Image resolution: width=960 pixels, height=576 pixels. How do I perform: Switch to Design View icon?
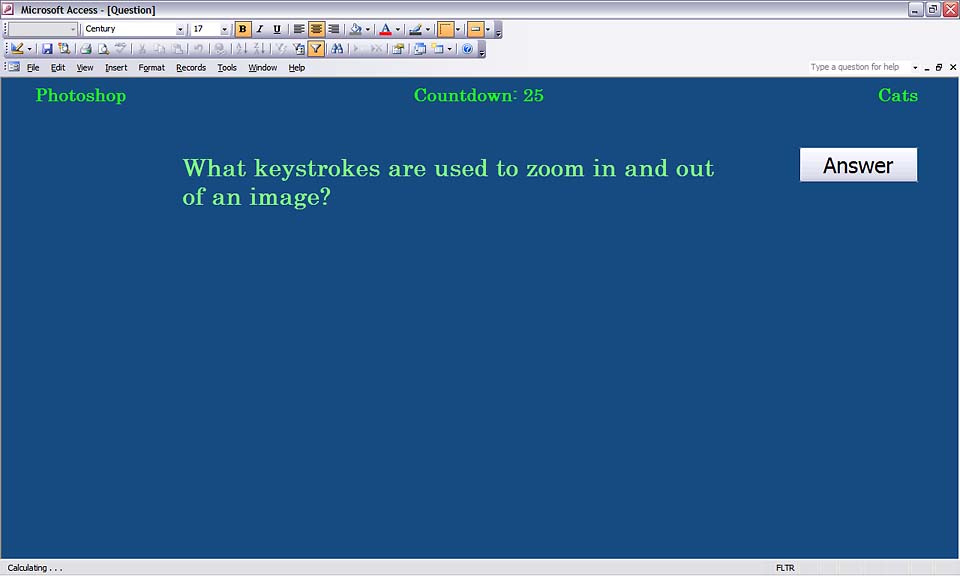(17, 49)
